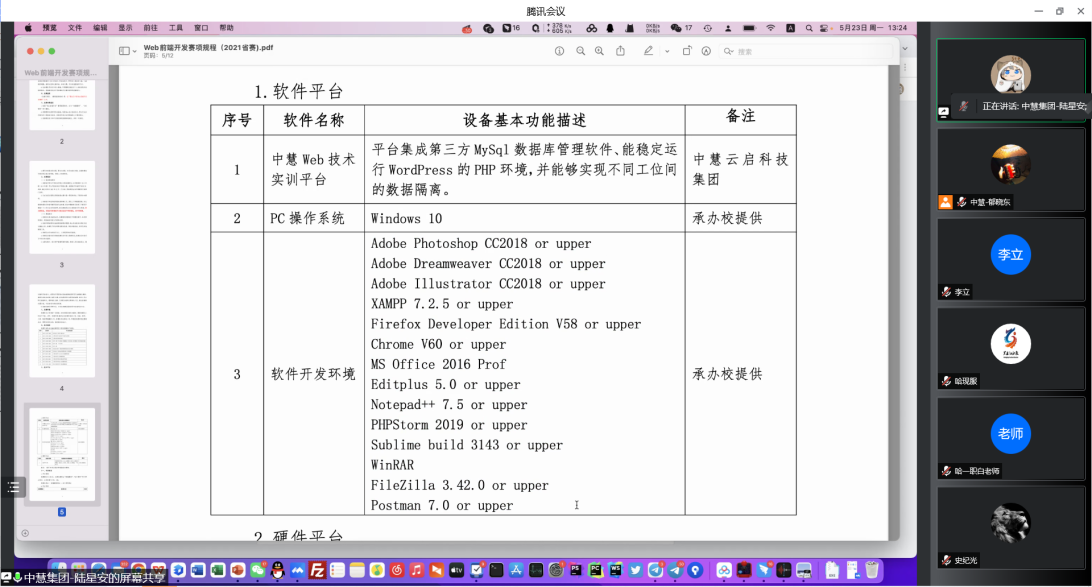The height and width of the screenshot is (587, 1092).
Task: Select page 5 thumbnail in sidebar
Action: click(62, 454)
